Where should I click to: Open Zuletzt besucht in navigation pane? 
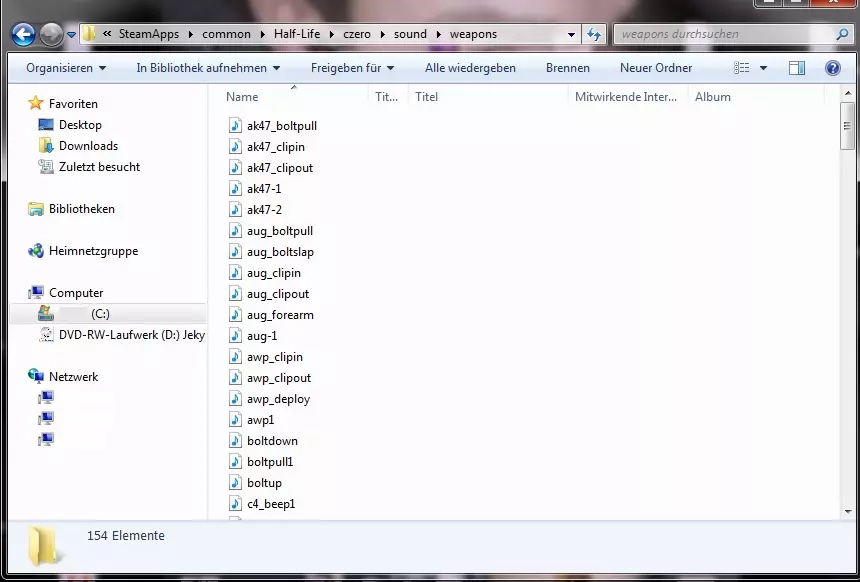coord(99,167)
